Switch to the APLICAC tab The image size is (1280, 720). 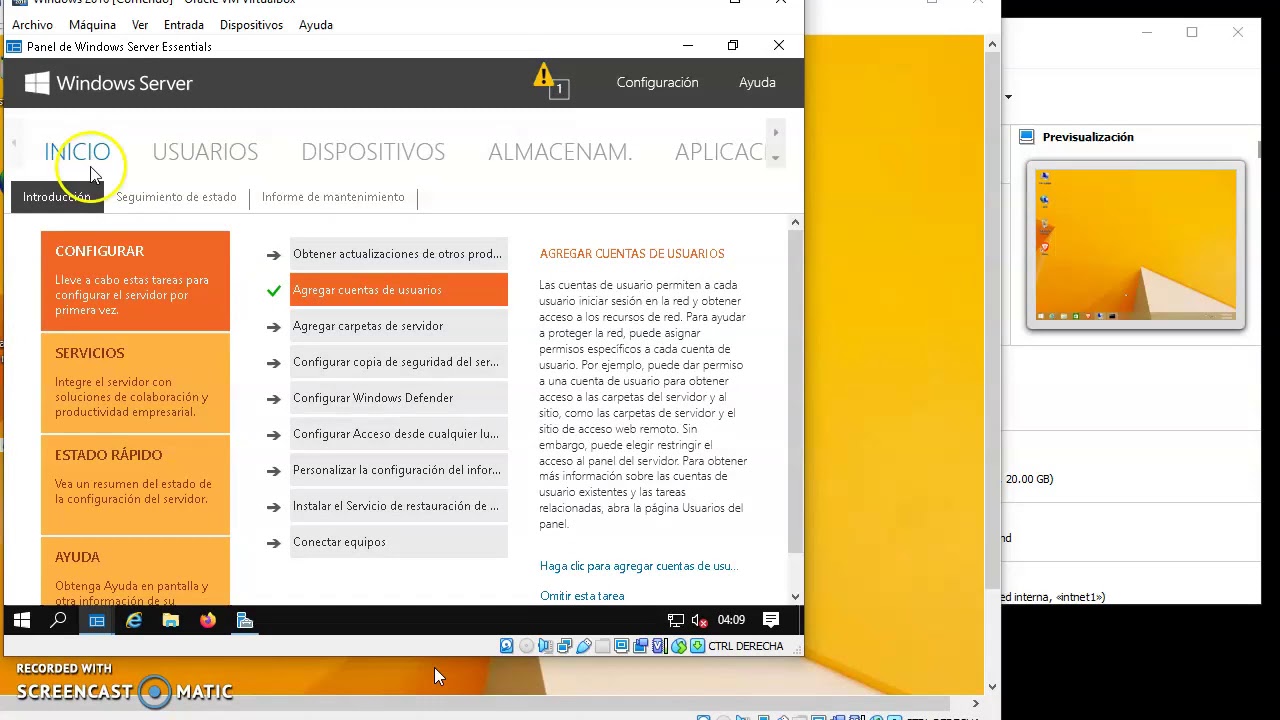click(x=720, y=152)
